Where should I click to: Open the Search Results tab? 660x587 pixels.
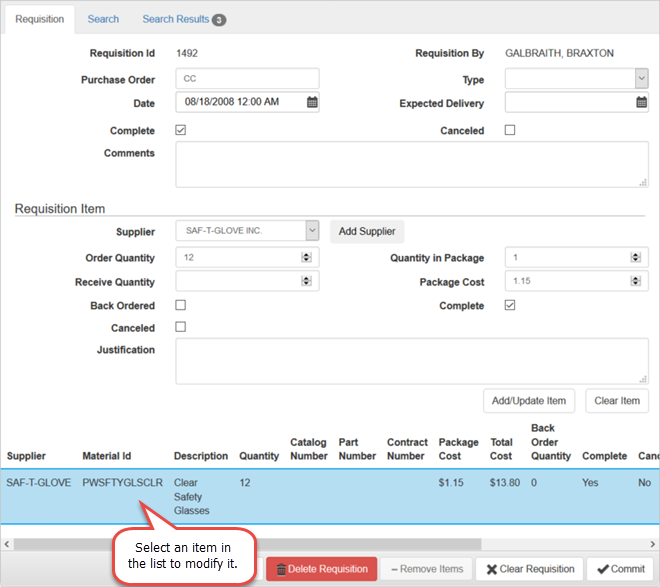(x=176, y=19)
